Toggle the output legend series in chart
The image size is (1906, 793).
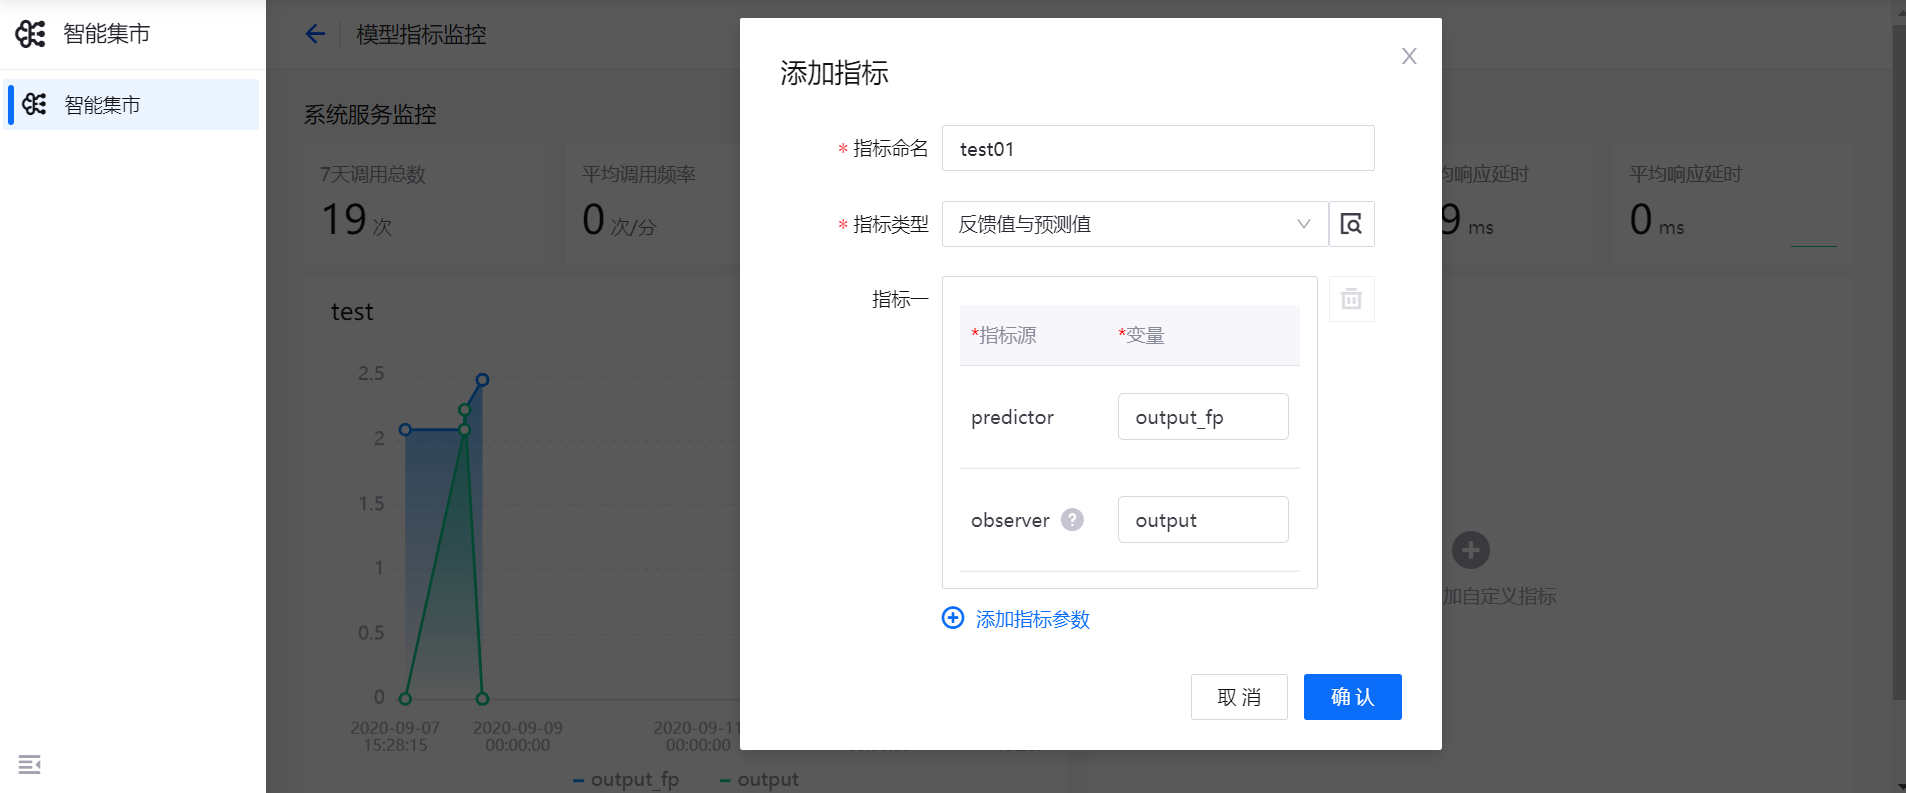point(760,779)
